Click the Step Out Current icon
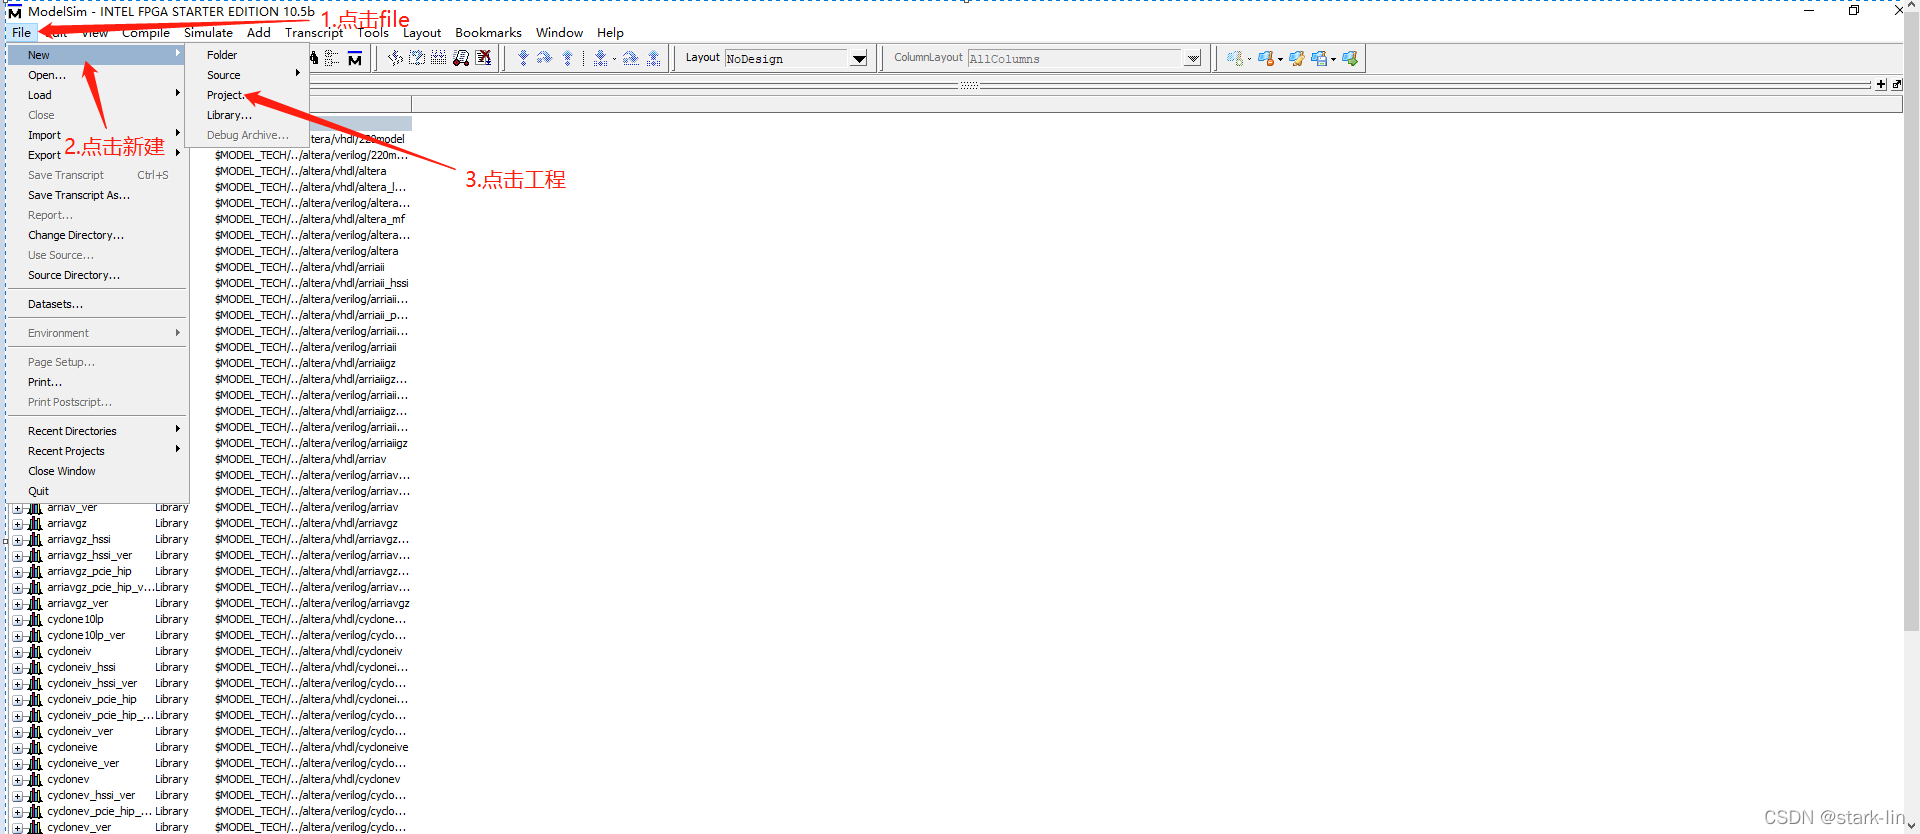 [x=653, y=58]
